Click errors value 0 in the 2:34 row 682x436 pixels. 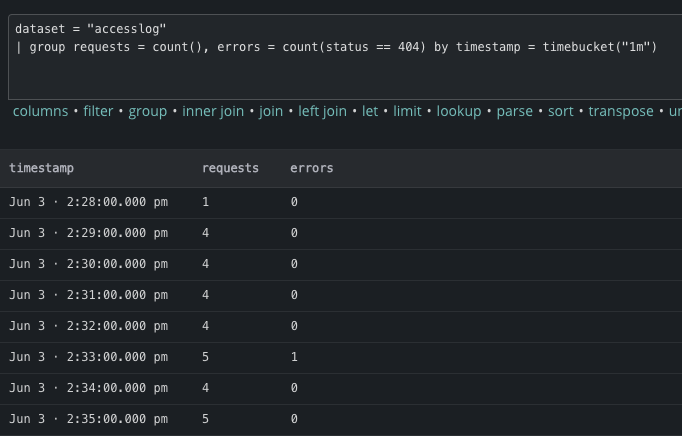294,388
